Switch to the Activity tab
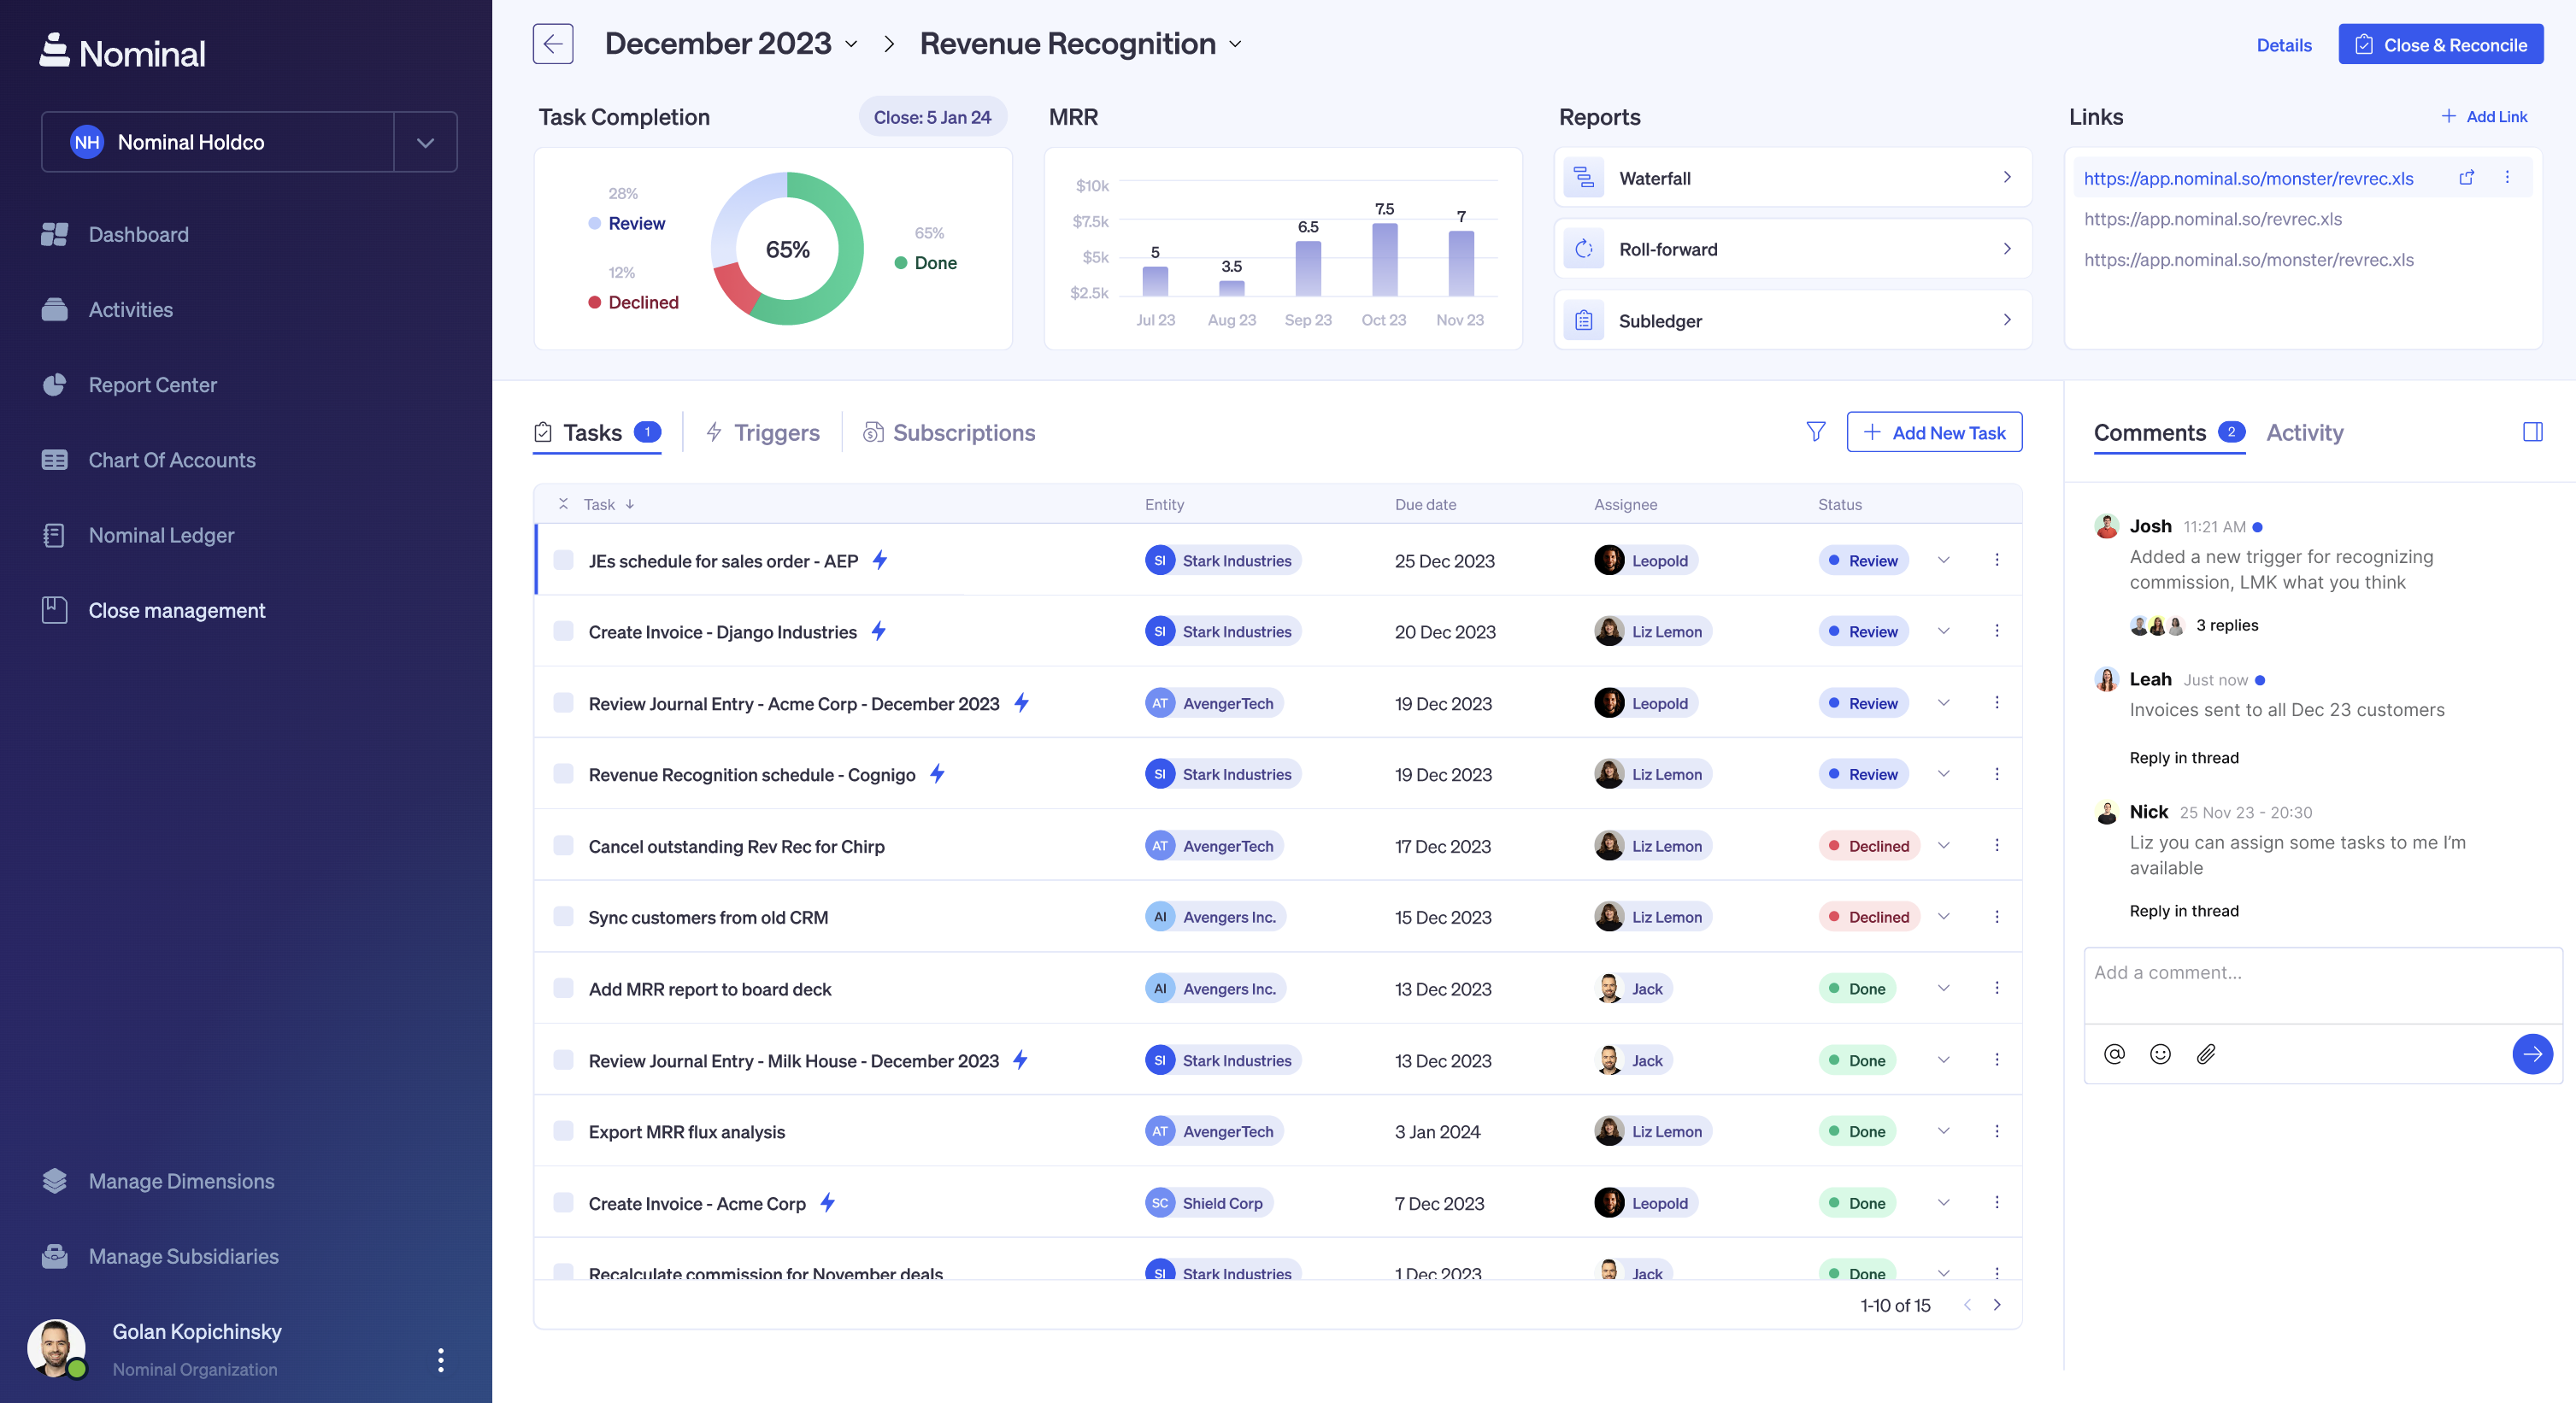2576x1403 pixels. coord(2304,432)
